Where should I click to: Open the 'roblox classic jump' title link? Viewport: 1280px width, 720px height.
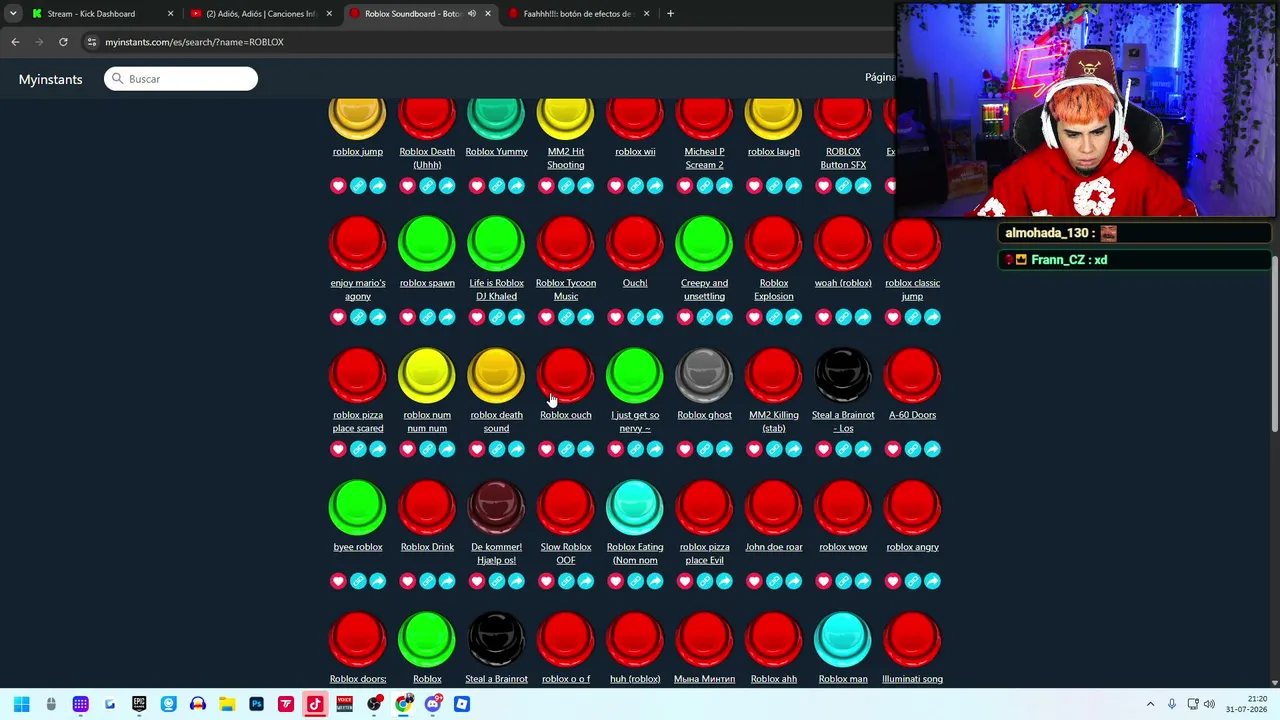(x=912, y=289)
